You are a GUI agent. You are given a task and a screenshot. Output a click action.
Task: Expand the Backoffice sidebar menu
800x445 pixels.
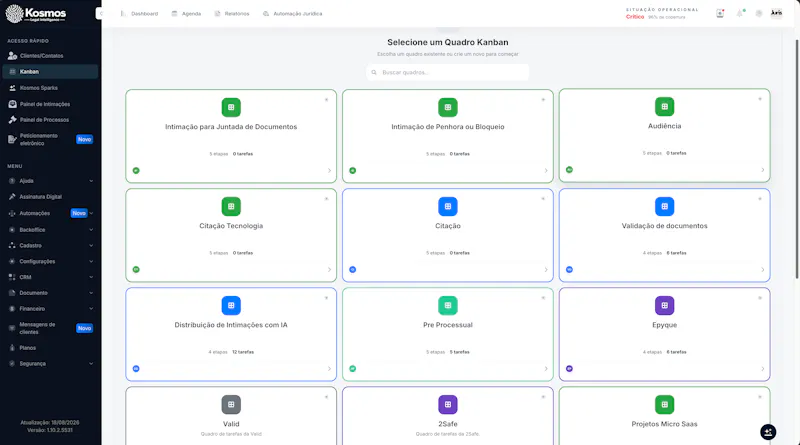coord(51,230)
